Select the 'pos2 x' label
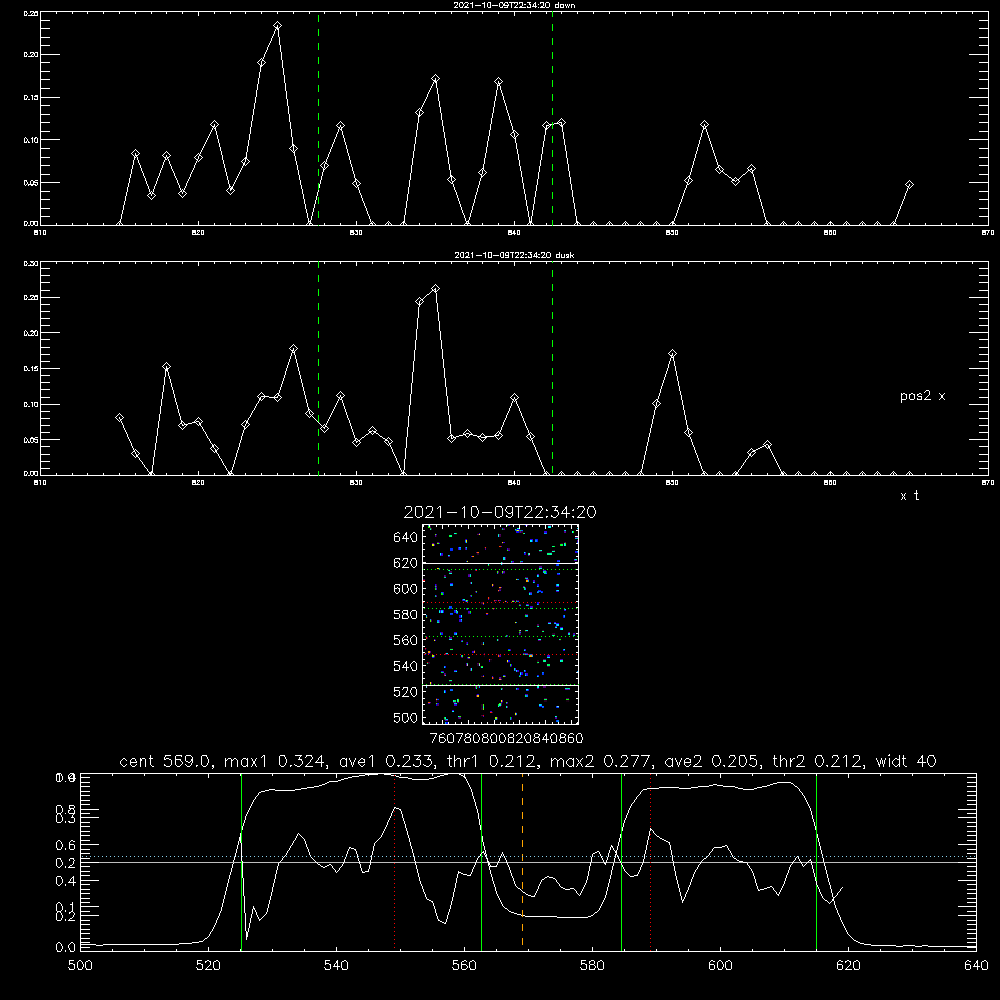Screen dimensions: 1000x1000 point(922,396)
